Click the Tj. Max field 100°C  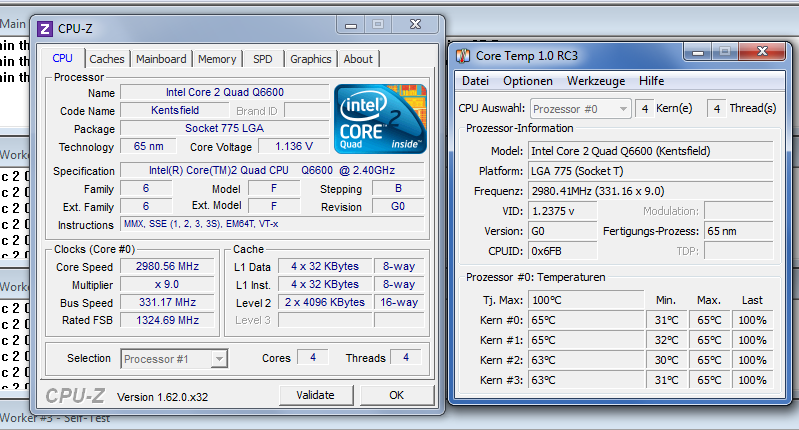click(586, 300)
